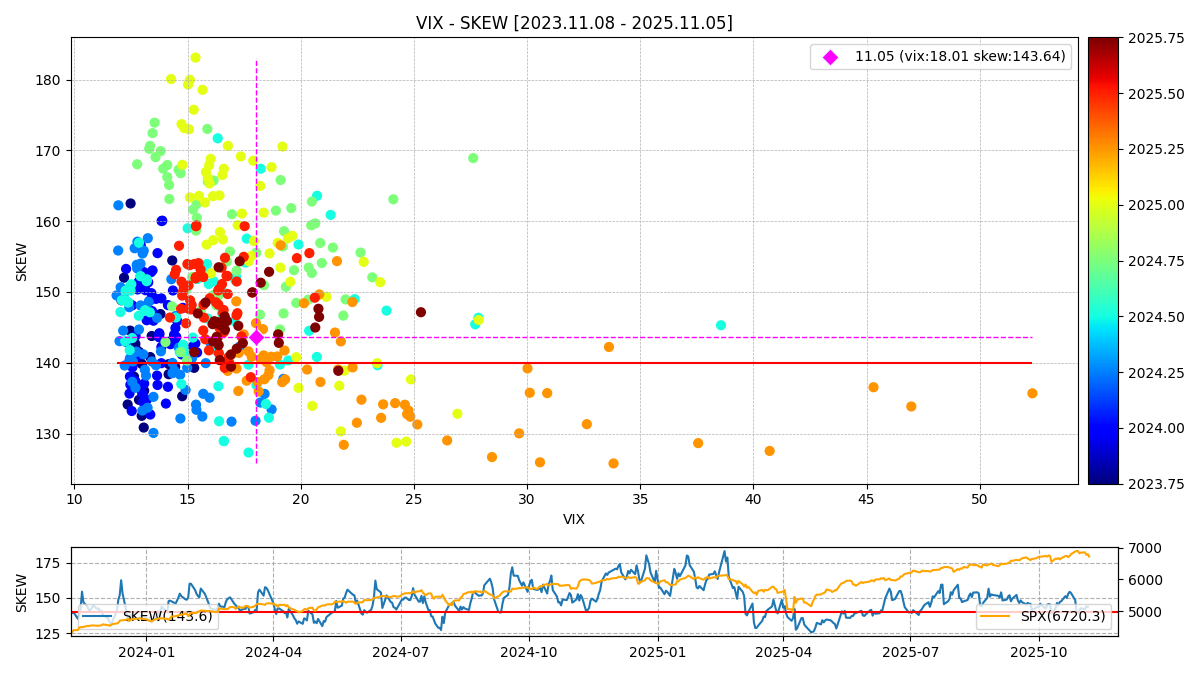1200x675 pixels.
Task: Click the VIX x-axis label
Action: 574,520
